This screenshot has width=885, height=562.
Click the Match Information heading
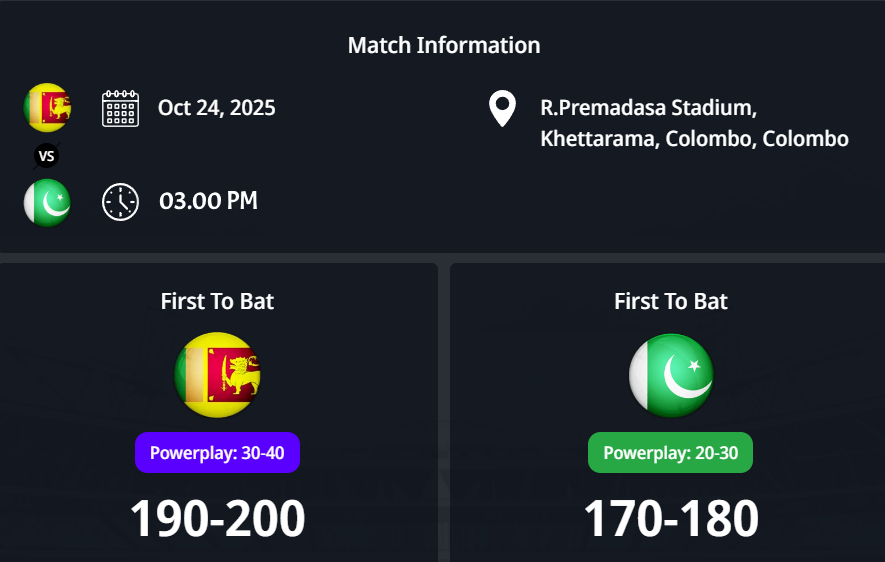(x=444, y=45)
